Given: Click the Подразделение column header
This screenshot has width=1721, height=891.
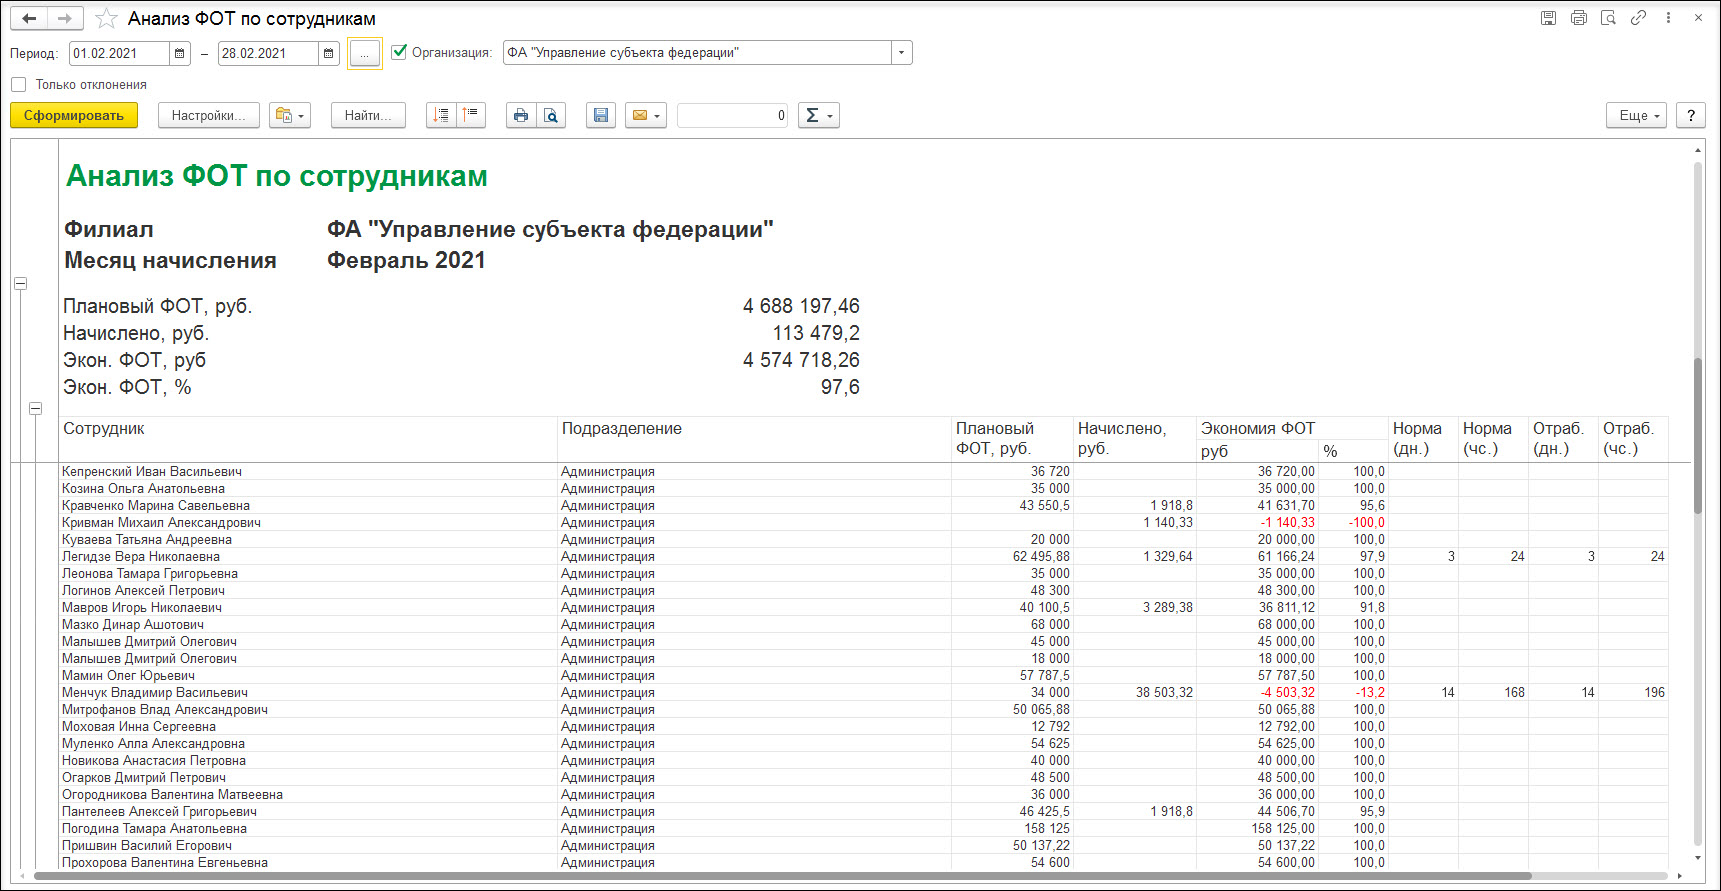Looking at the screenshot, I should click(x=754, y=438).
